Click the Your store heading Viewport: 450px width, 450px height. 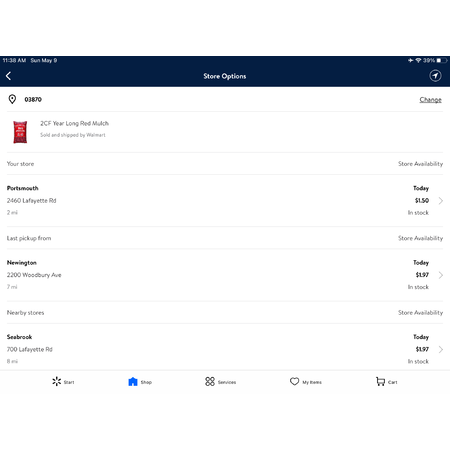pyautogui.click(x=20, y=164)
